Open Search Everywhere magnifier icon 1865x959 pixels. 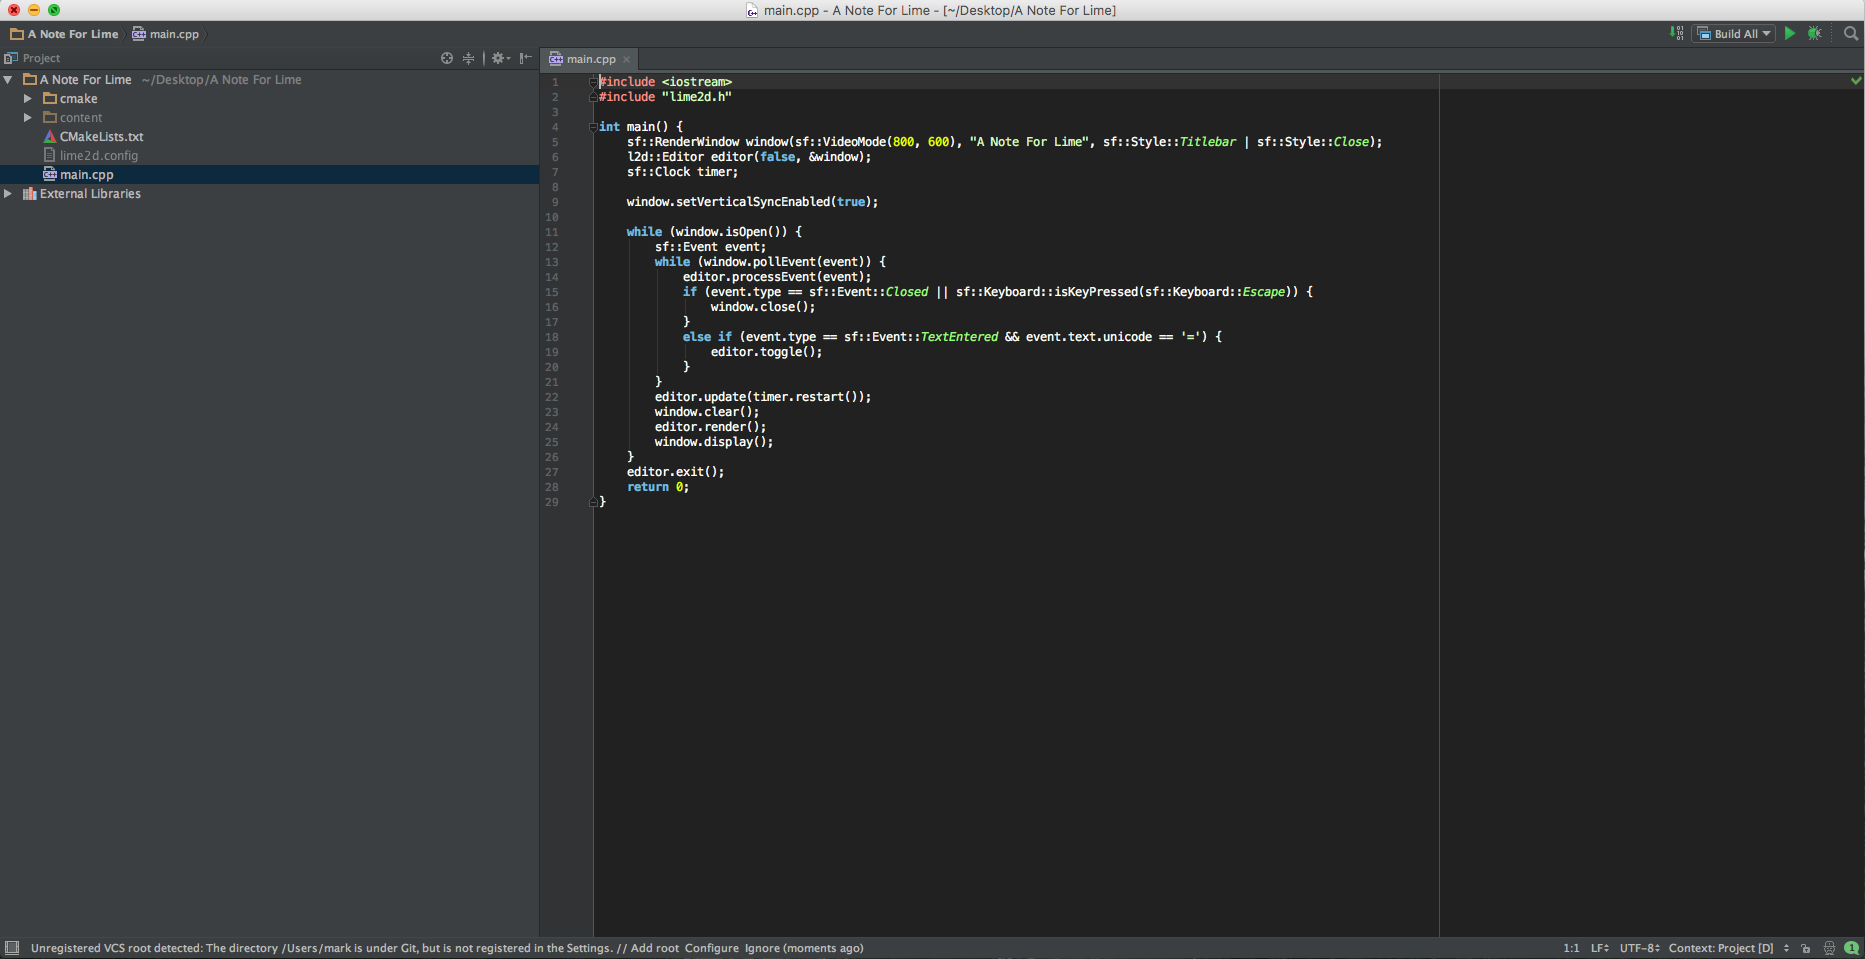[x=1851, y=33]
